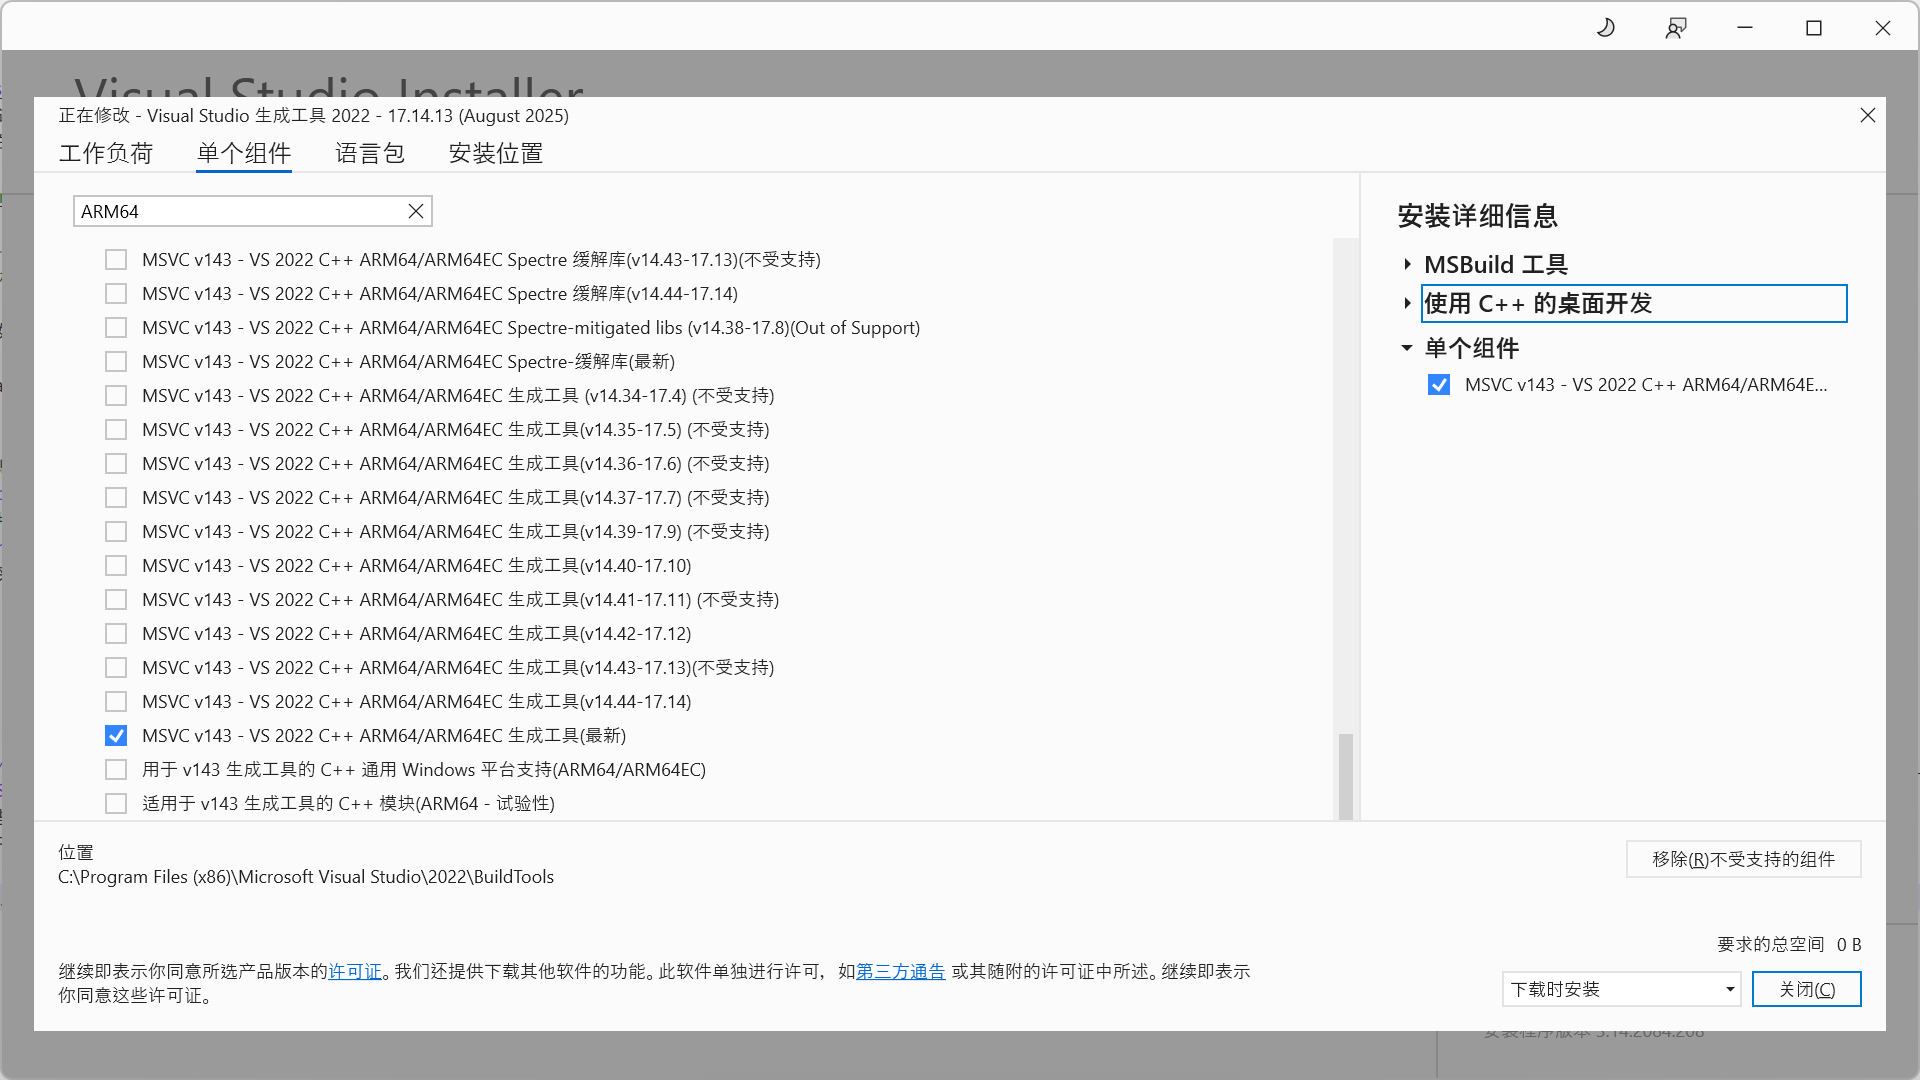Image resolution: width=1920 pixels, height=1080 pixels.
Task: Minimize the Visual Studio Installer window
Action: [1745, 28]
